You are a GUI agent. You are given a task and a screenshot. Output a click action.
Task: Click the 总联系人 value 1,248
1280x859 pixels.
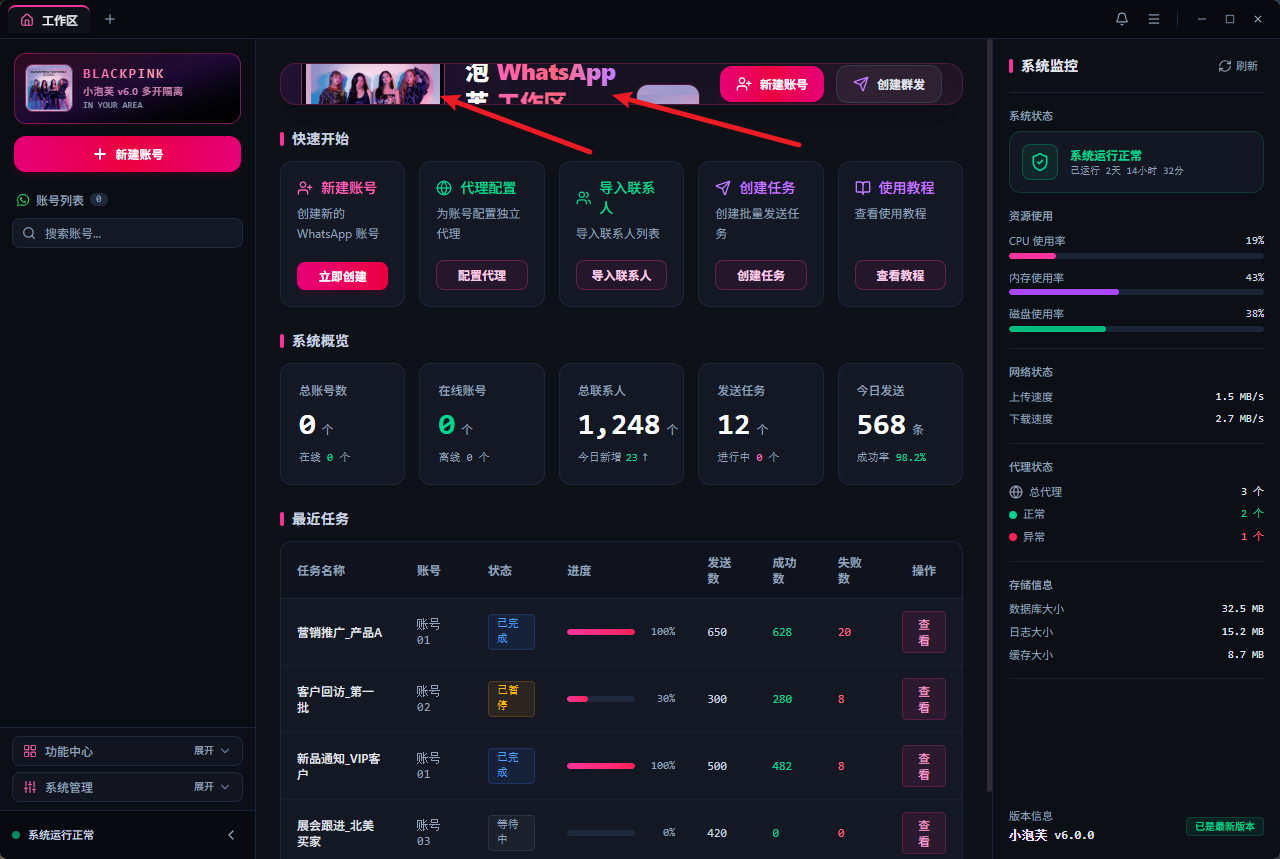619,425
